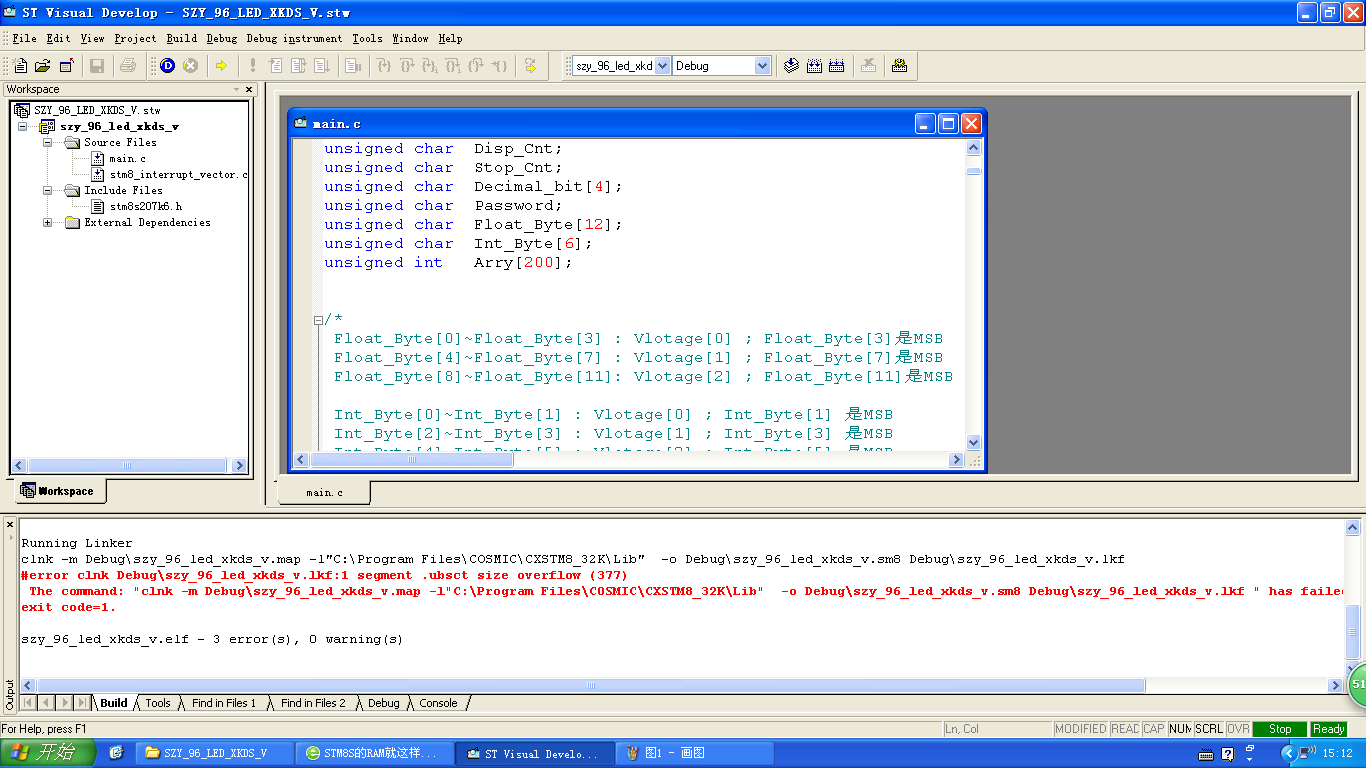1366x768 pixels.
Task: Collapse the Include Files folder
Action: pyautogui.click(x=47, y=190)
